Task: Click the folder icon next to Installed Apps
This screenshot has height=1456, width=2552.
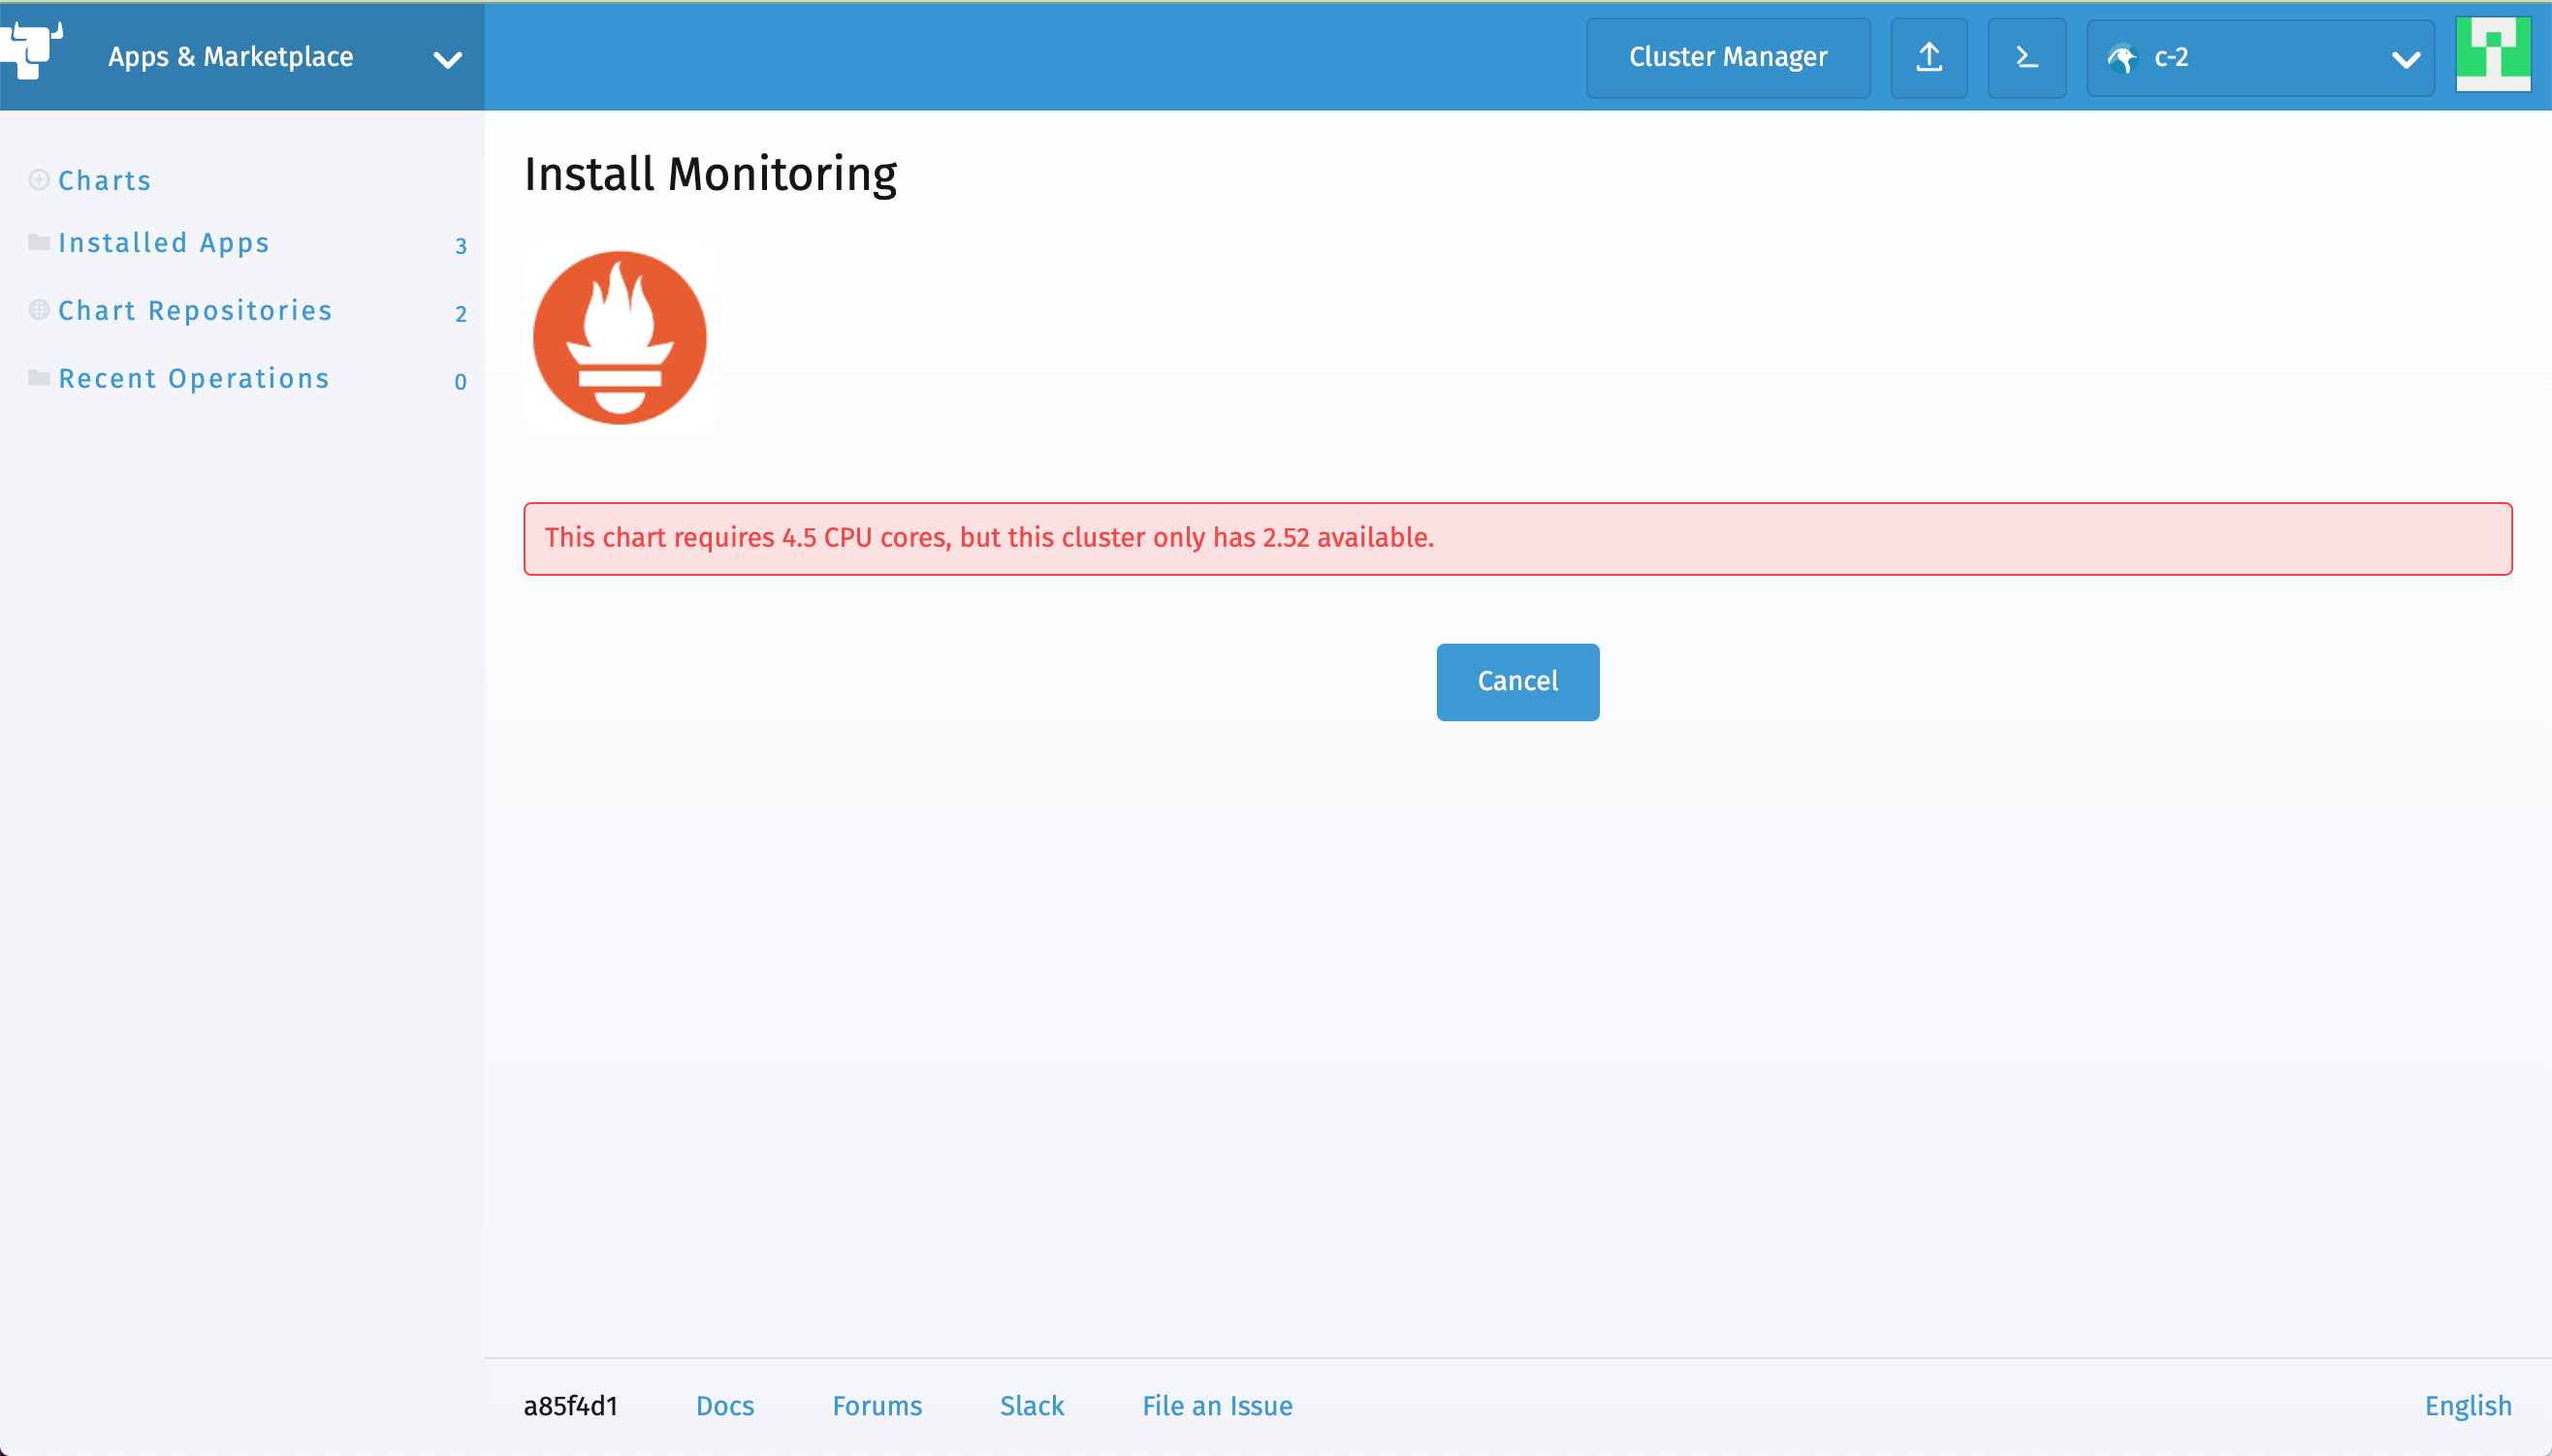Action: pos(38,242)
